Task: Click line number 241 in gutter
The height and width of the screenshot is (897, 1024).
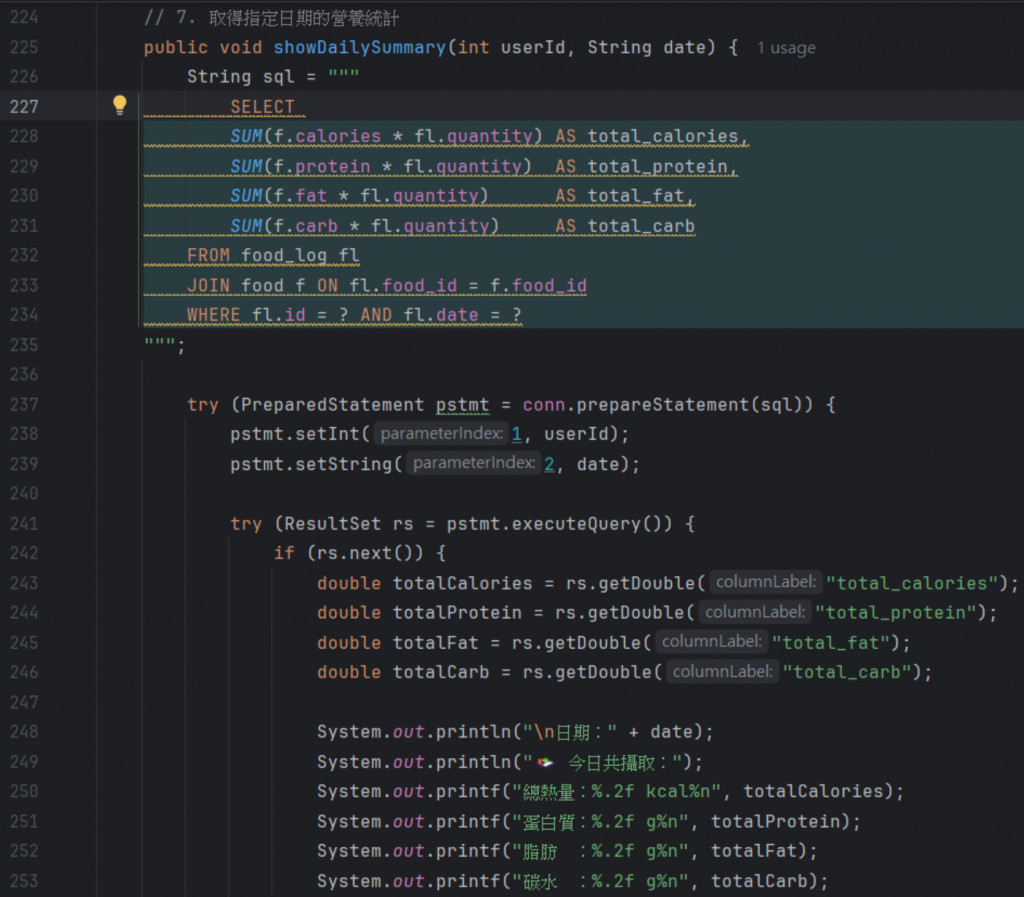Action: (x=24, y=524)
